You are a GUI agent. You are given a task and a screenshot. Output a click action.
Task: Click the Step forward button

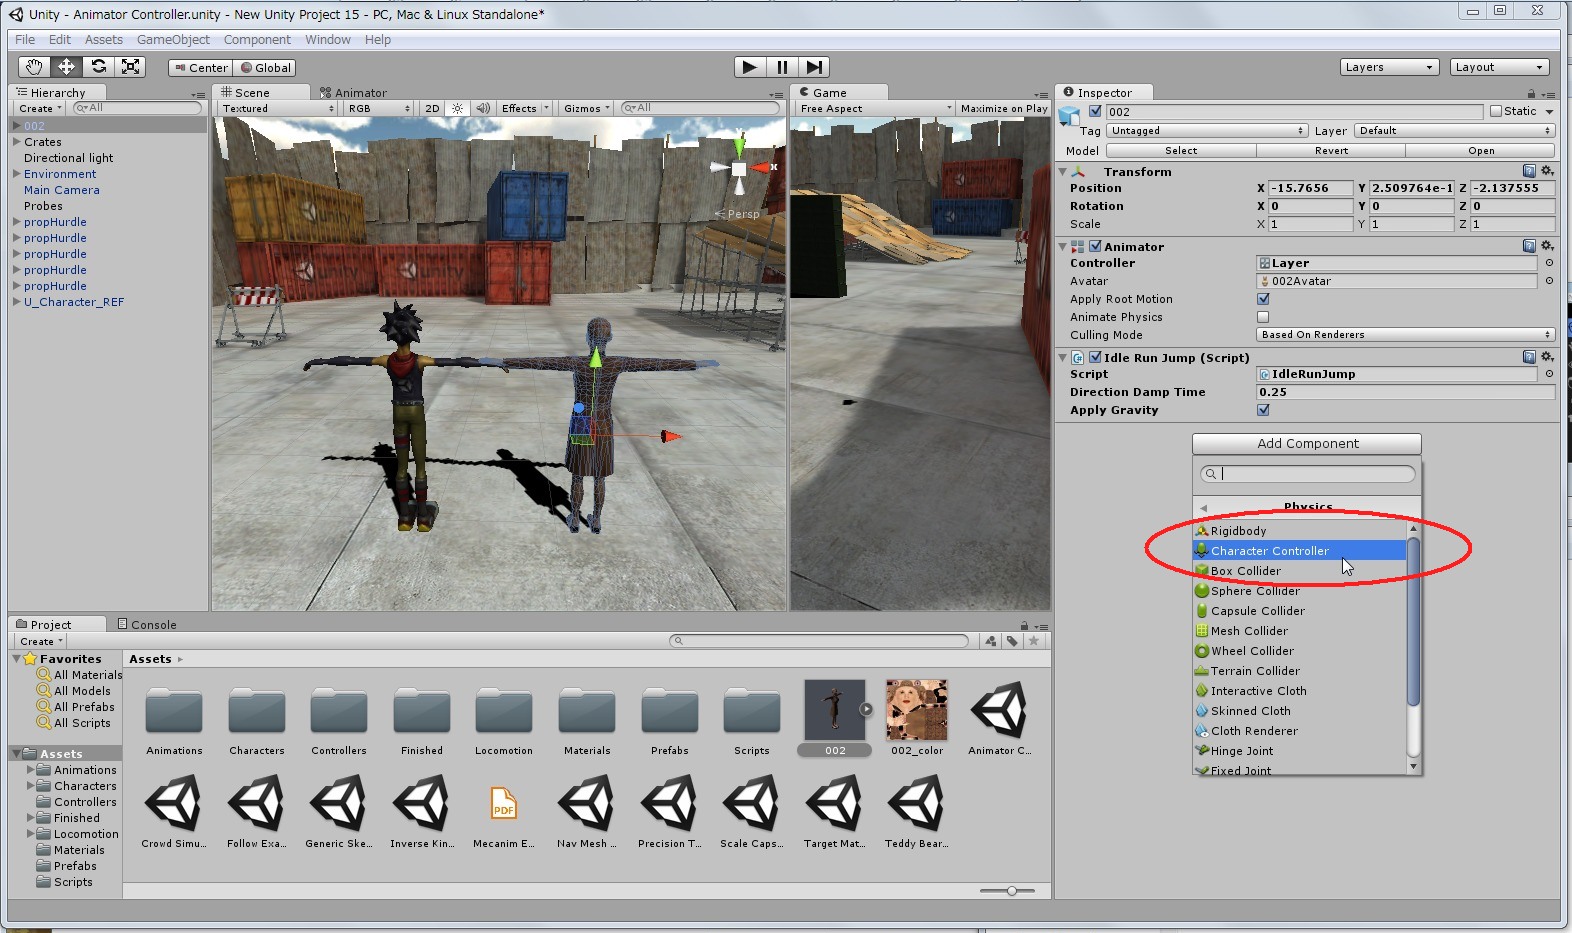[815, 67]
